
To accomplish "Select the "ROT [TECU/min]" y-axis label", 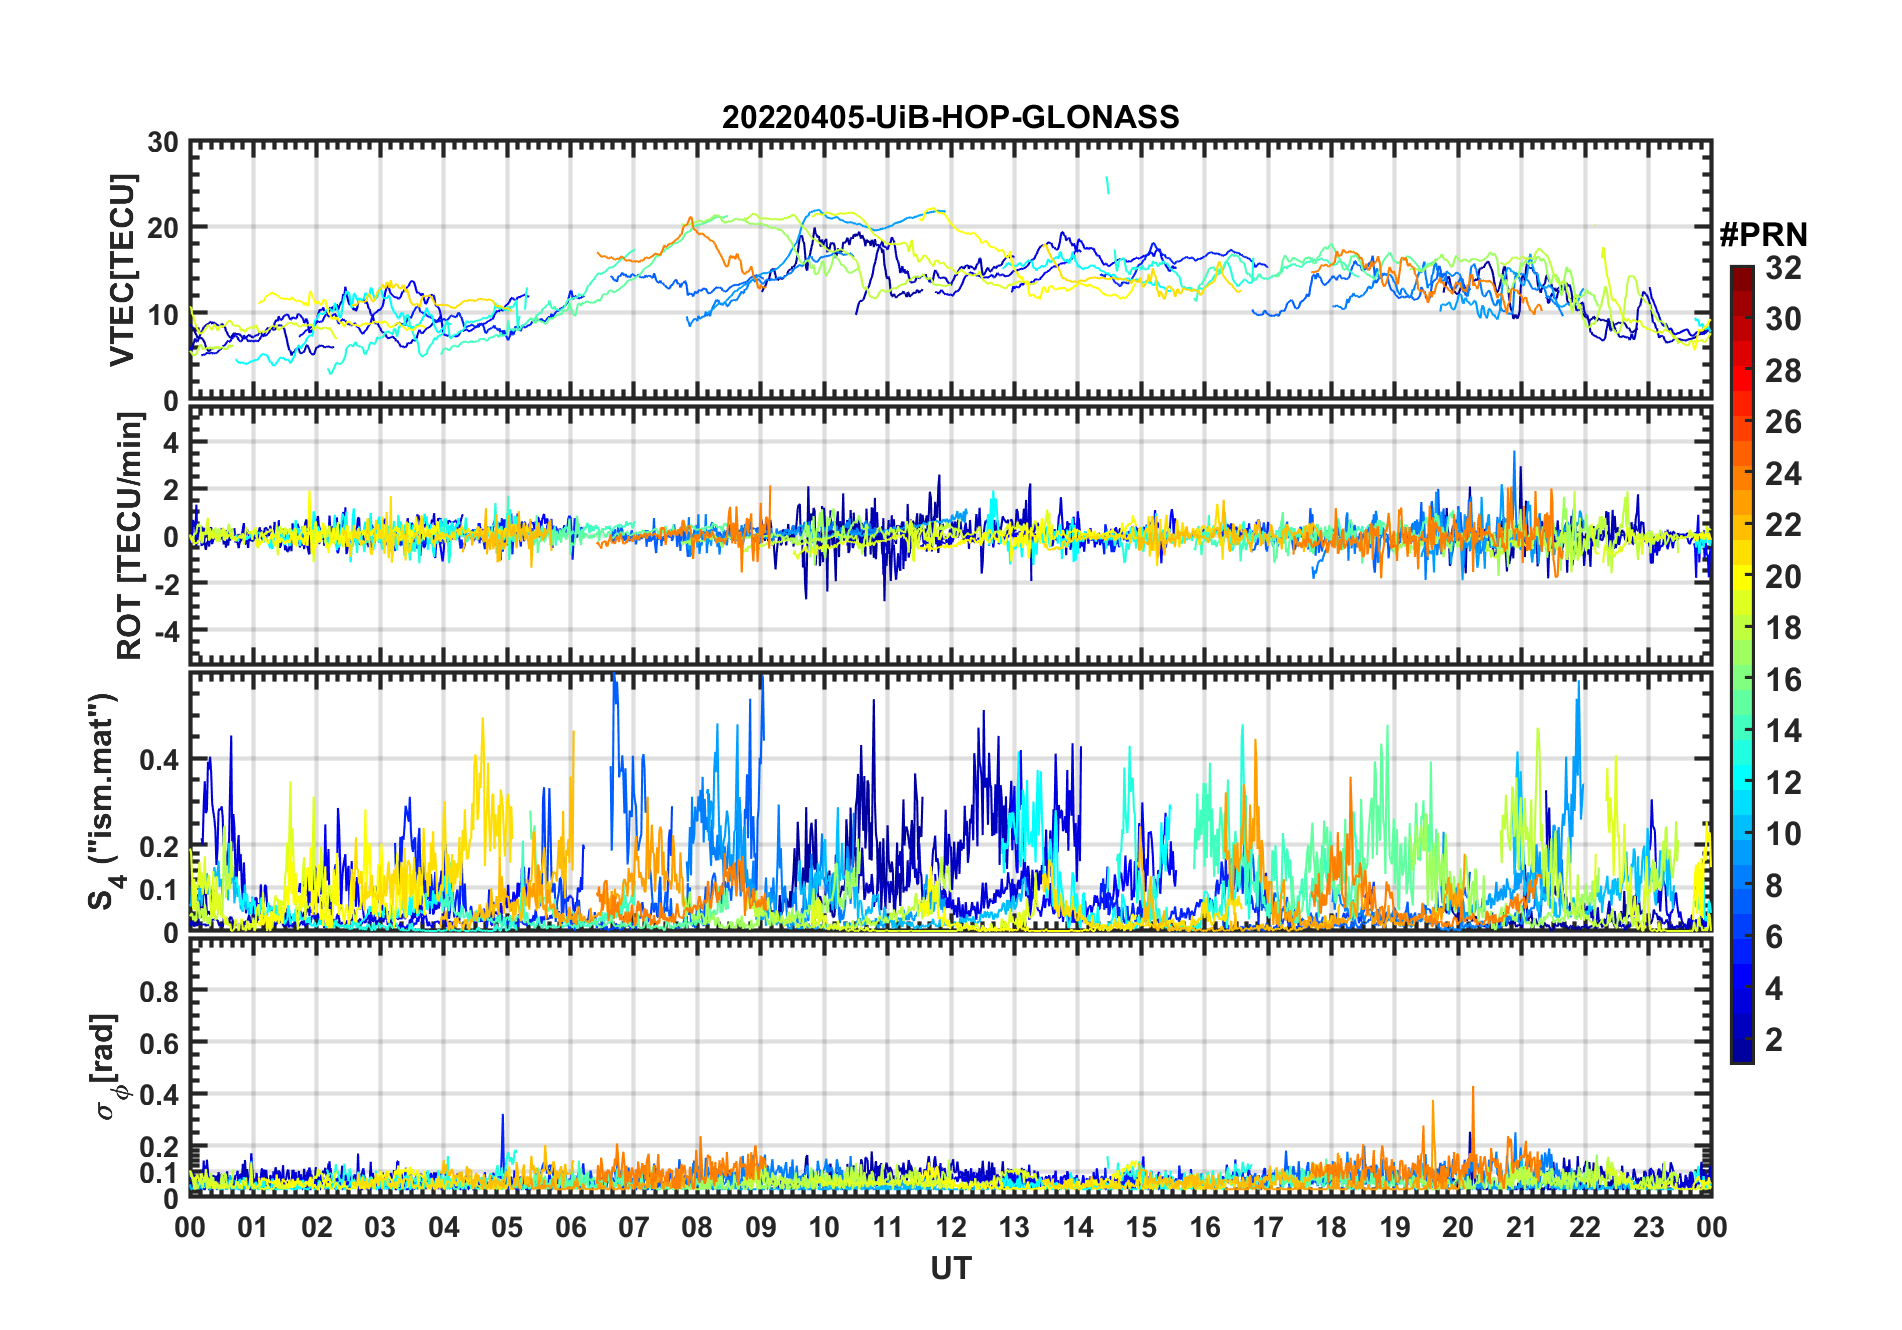I will coord(129,535).
